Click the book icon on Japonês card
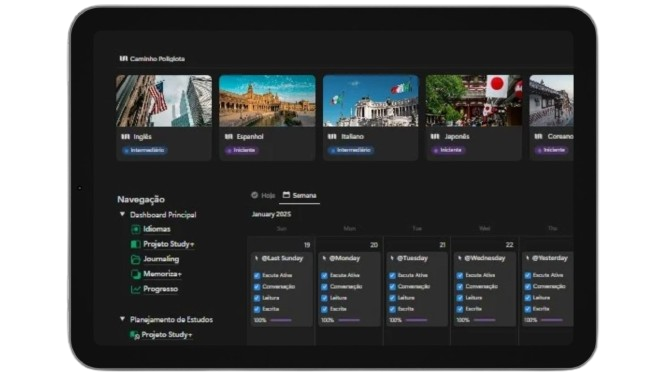 click(x=435, y=137)
